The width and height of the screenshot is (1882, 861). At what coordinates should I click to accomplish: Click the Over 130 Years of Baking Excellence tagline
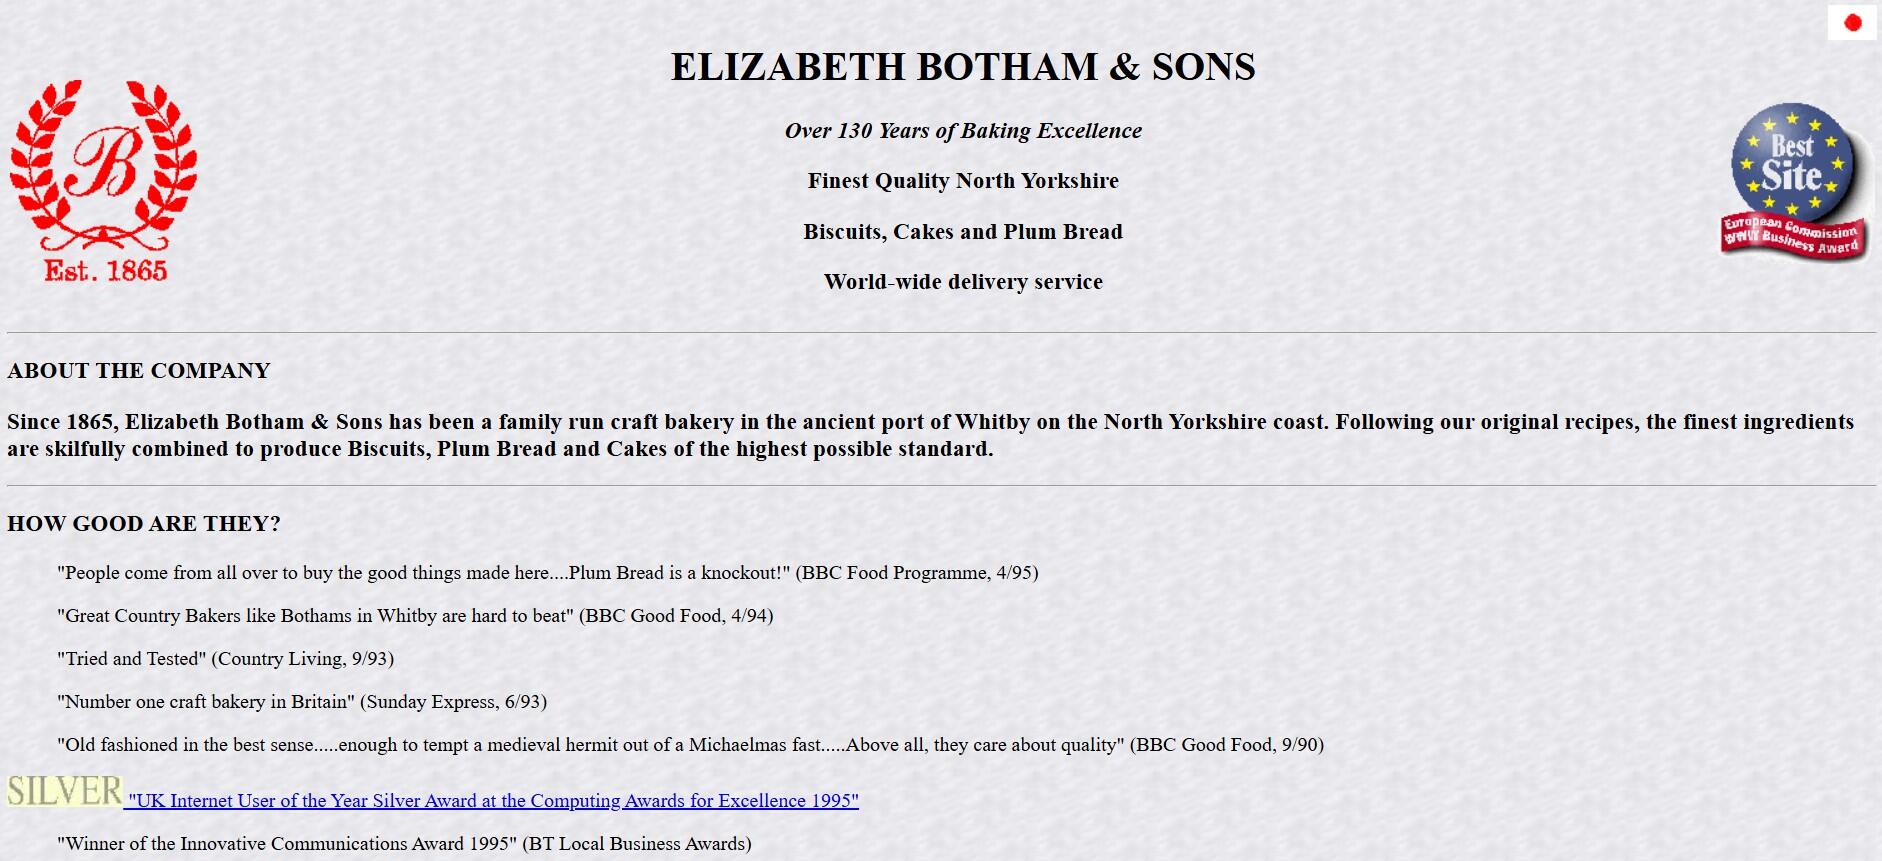coord(963,131)
